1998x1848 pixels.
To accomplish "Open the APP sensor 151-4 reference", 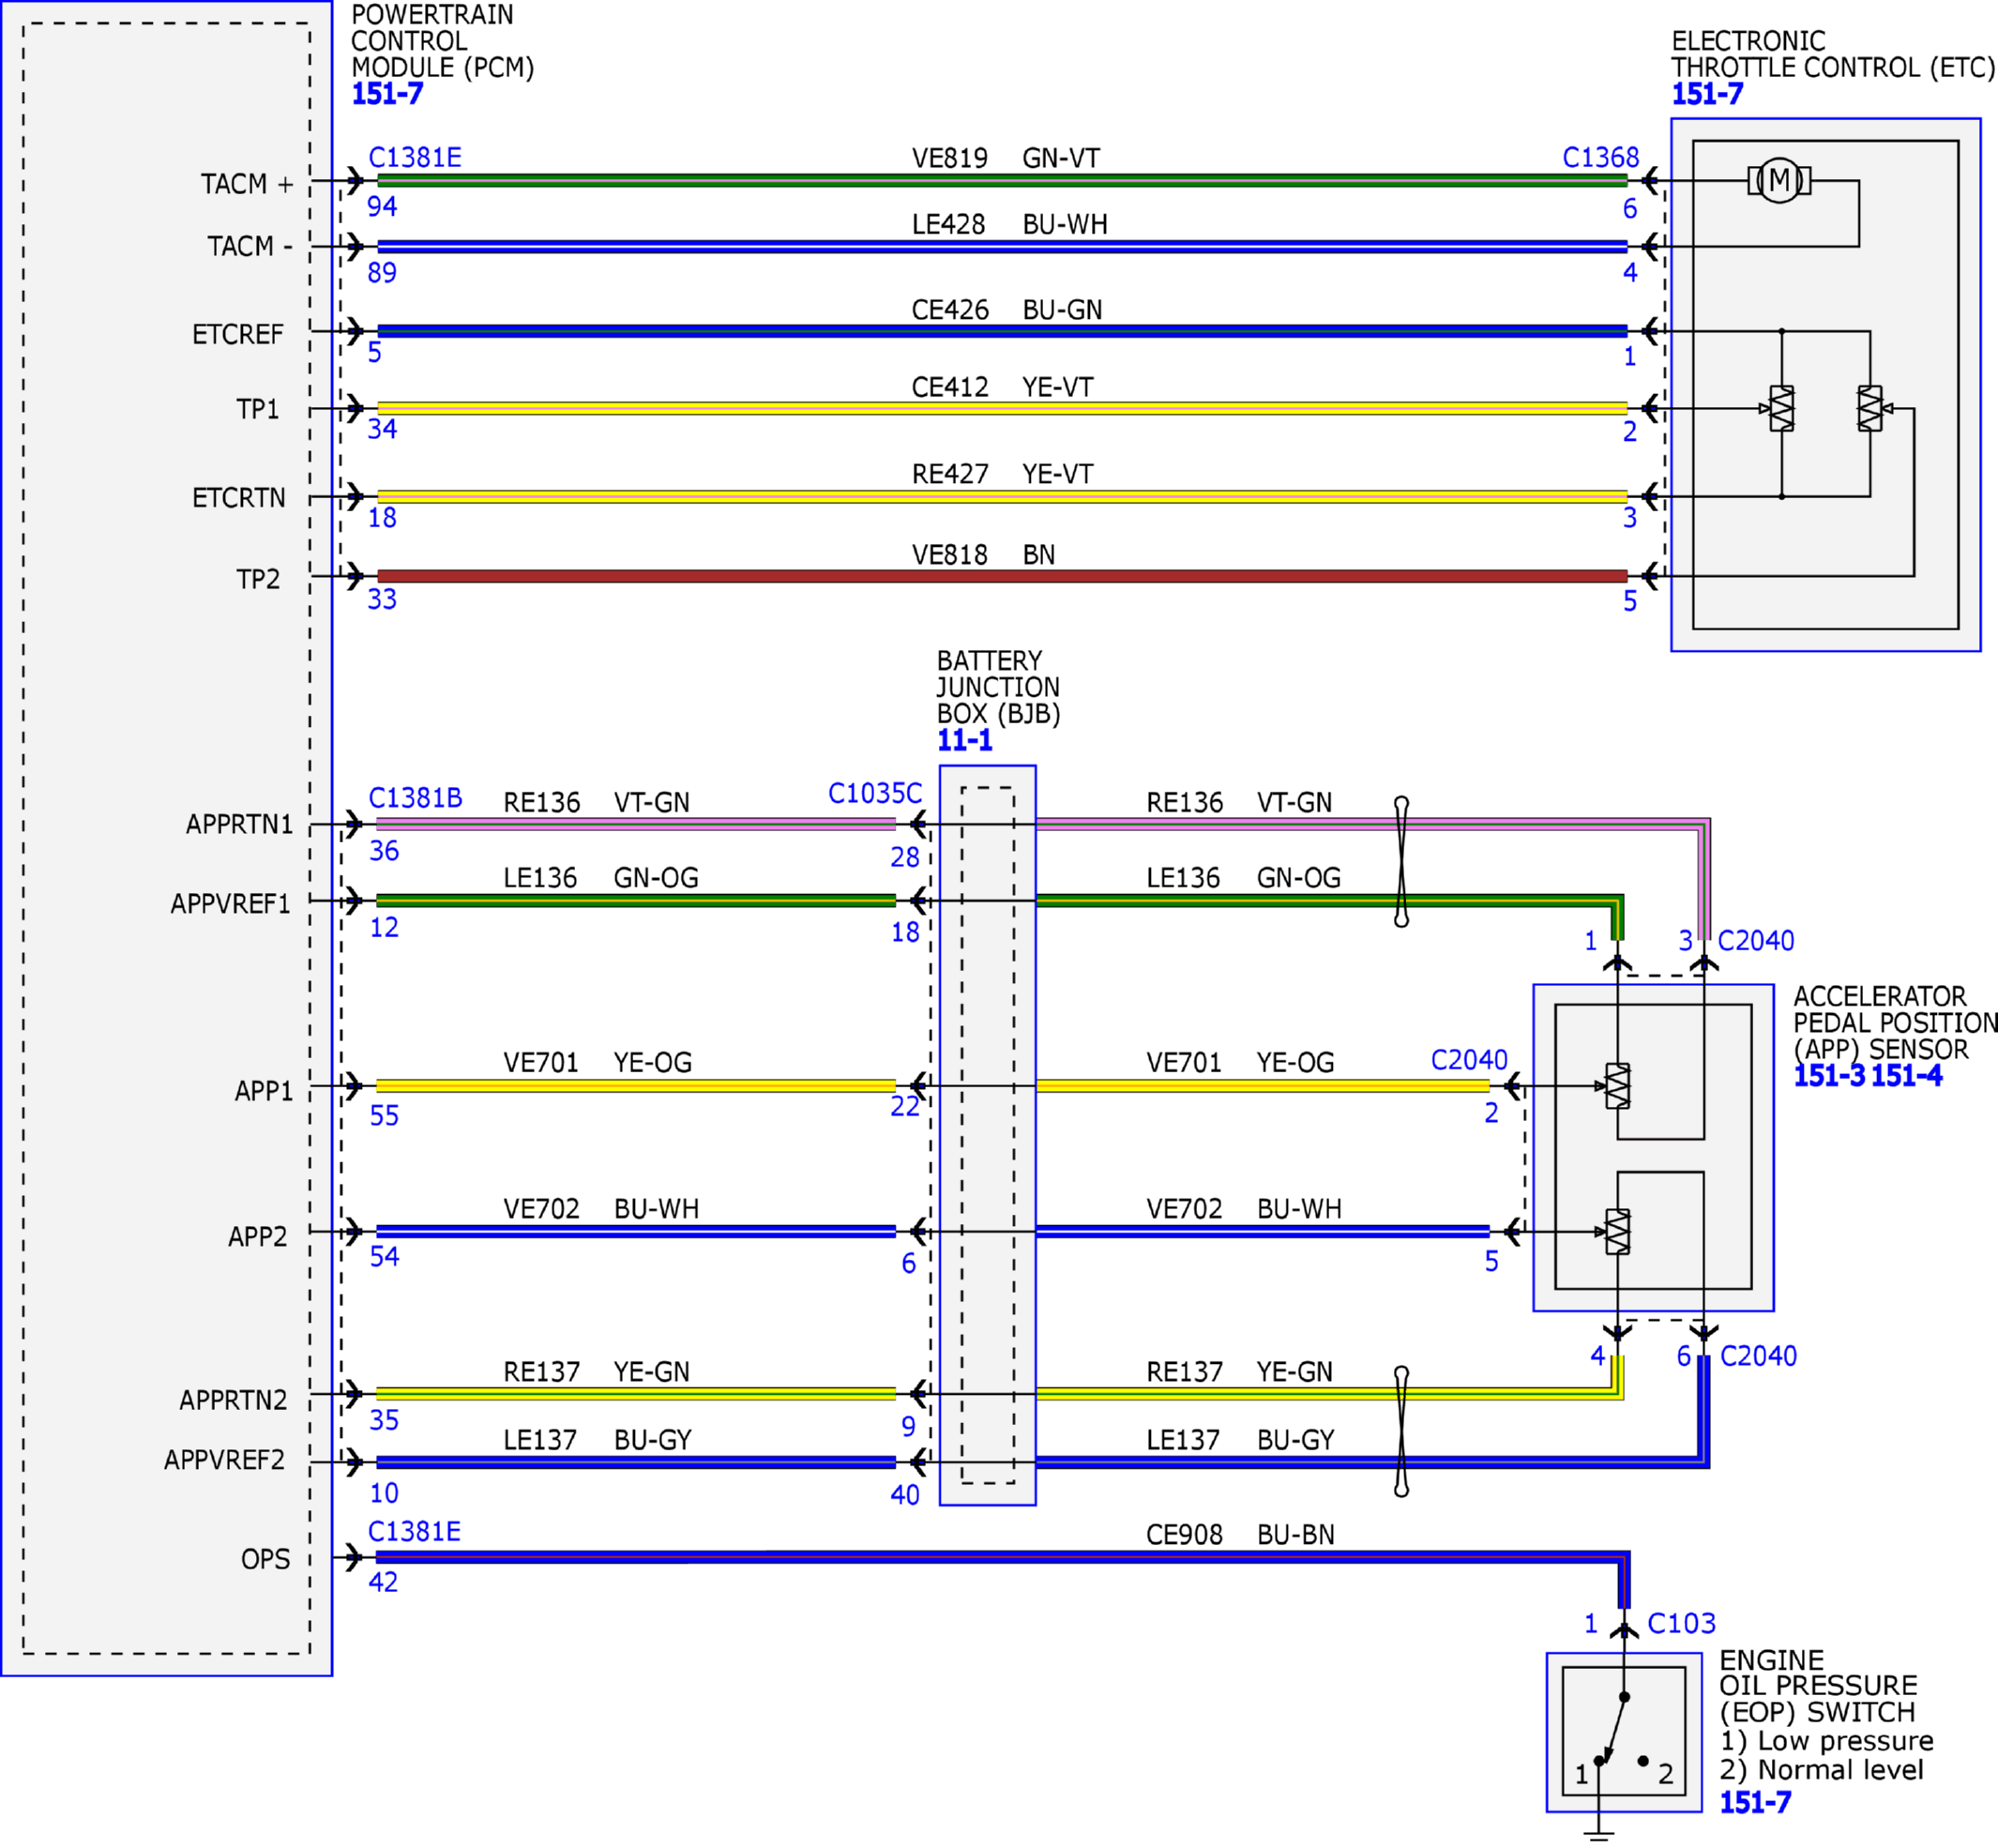I will point(1906,1076).
